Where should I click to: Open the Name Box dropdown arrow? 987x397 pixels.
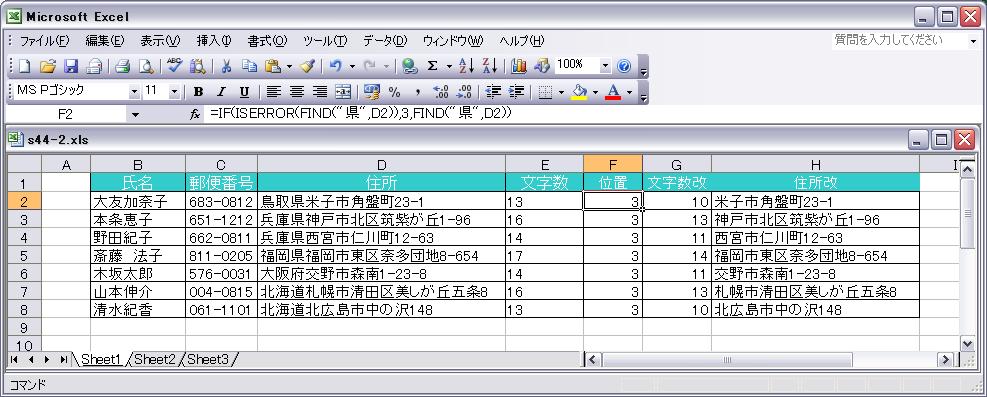pyautogui.click(x=135, y=115)
